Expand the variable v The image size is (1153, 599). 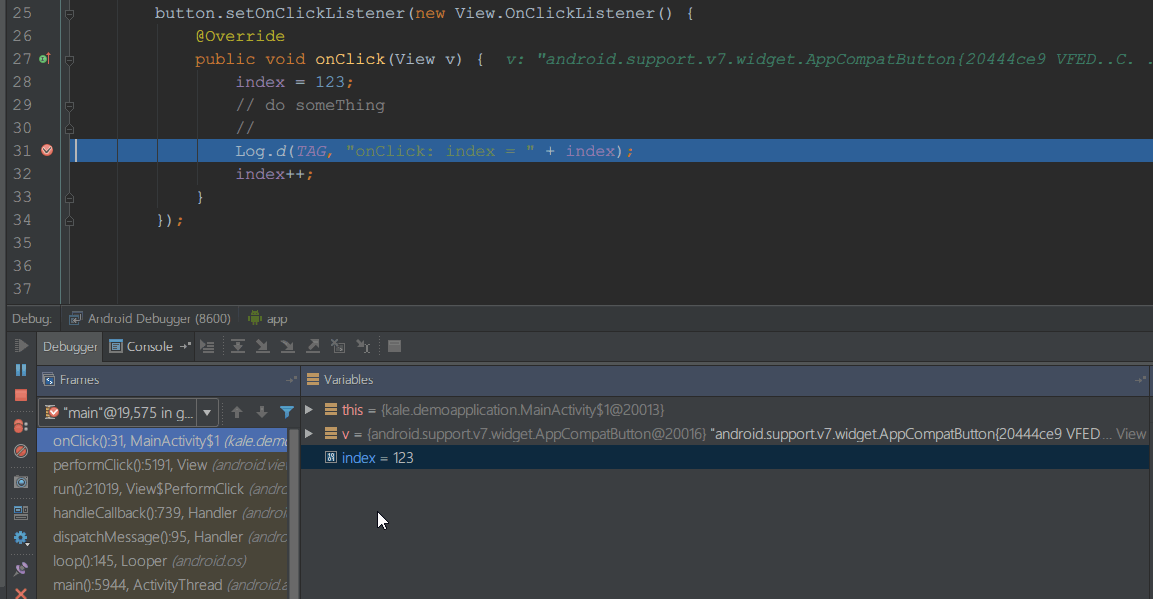pos(310,433)
